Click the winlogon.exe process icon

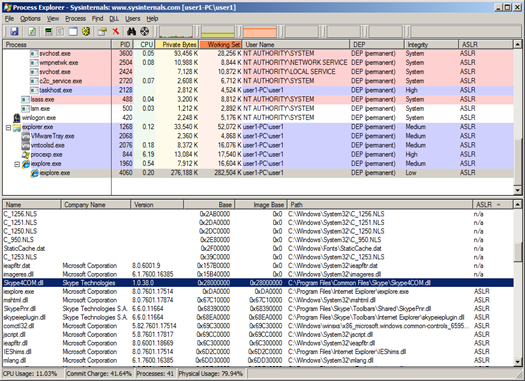[17, 118]
